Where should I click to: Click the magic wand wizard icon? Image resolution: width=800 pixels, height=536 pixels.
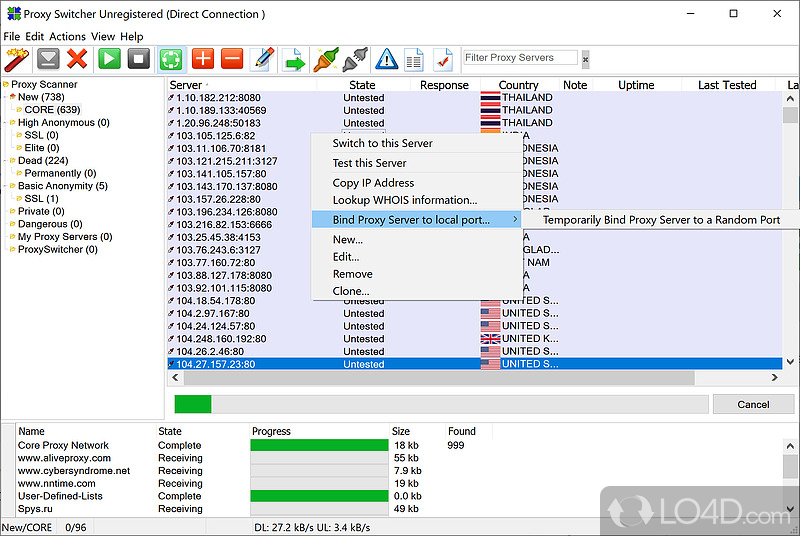click(16, 59)
